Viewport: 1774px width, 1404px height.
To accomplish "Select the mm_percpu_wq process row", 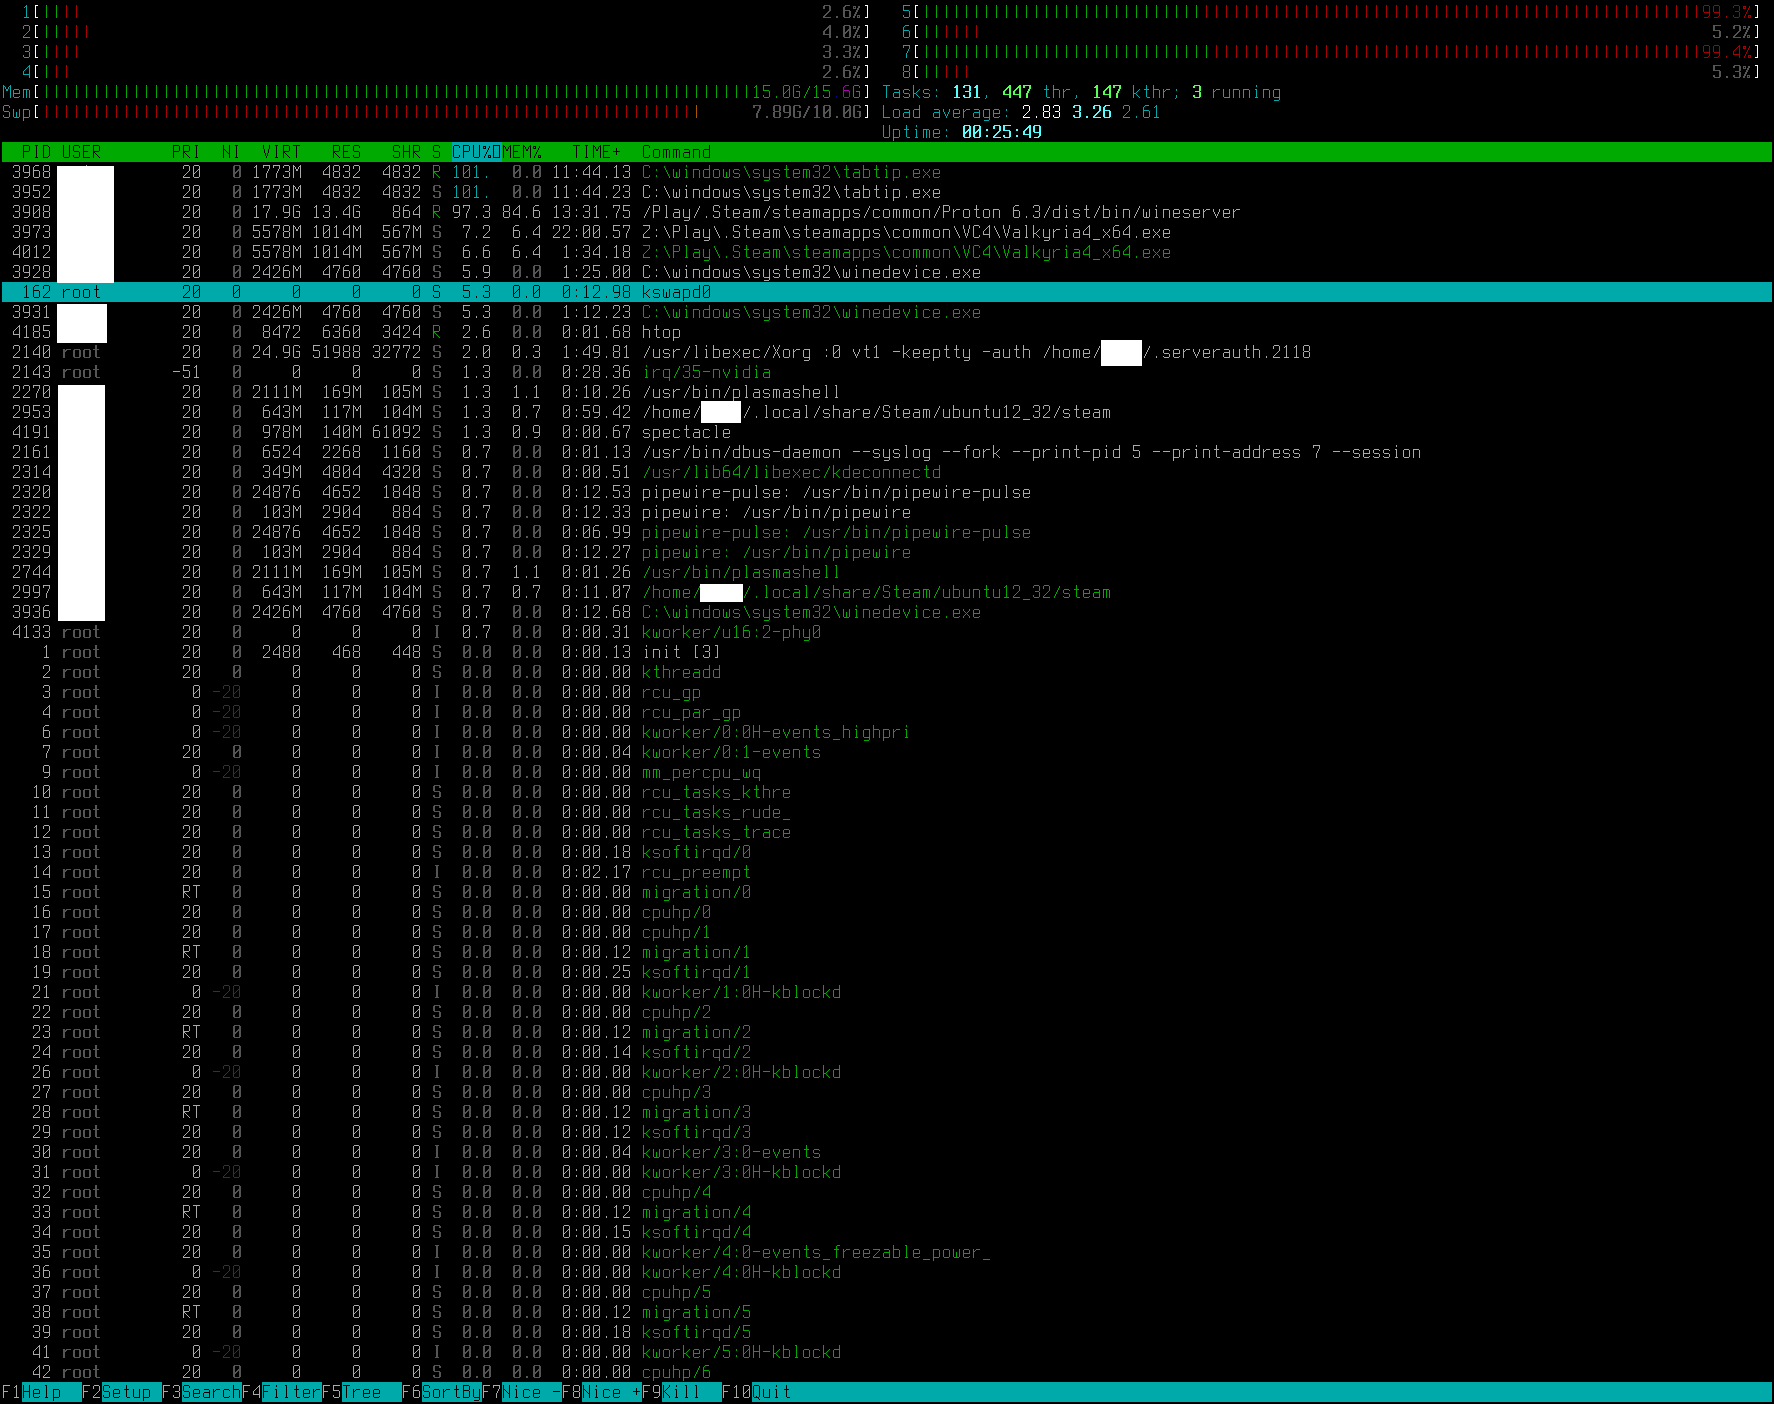I will click(x=887, y=772).
